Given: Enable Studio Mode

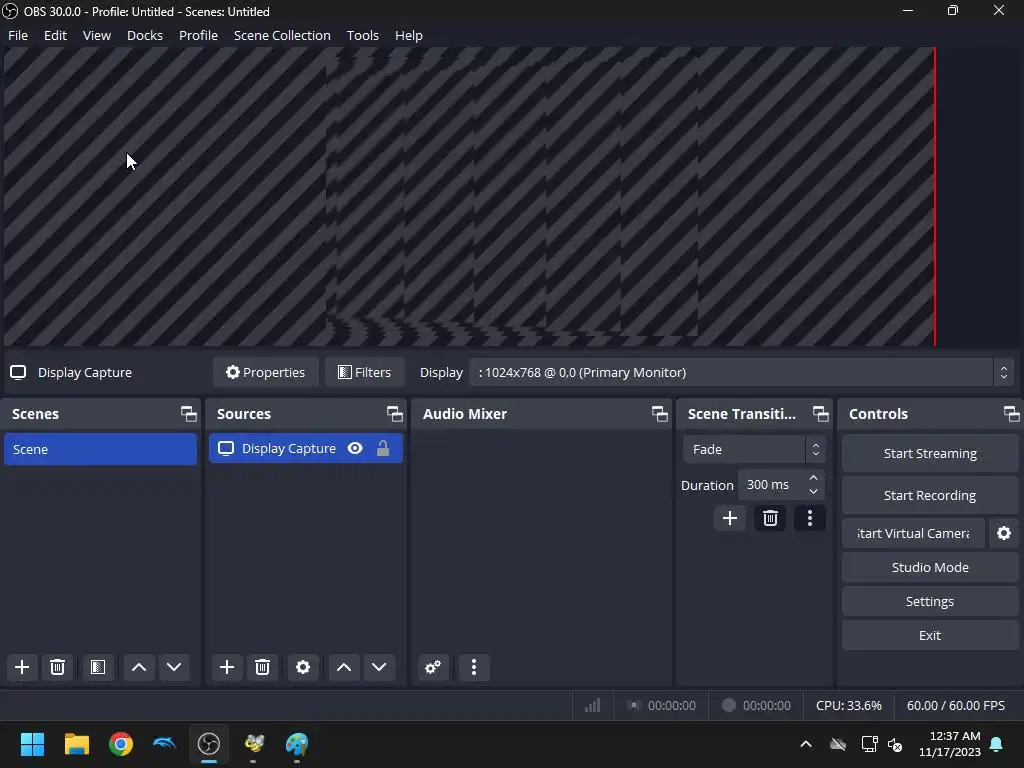Looking at the screenshot, I should (x=930, y=567).
